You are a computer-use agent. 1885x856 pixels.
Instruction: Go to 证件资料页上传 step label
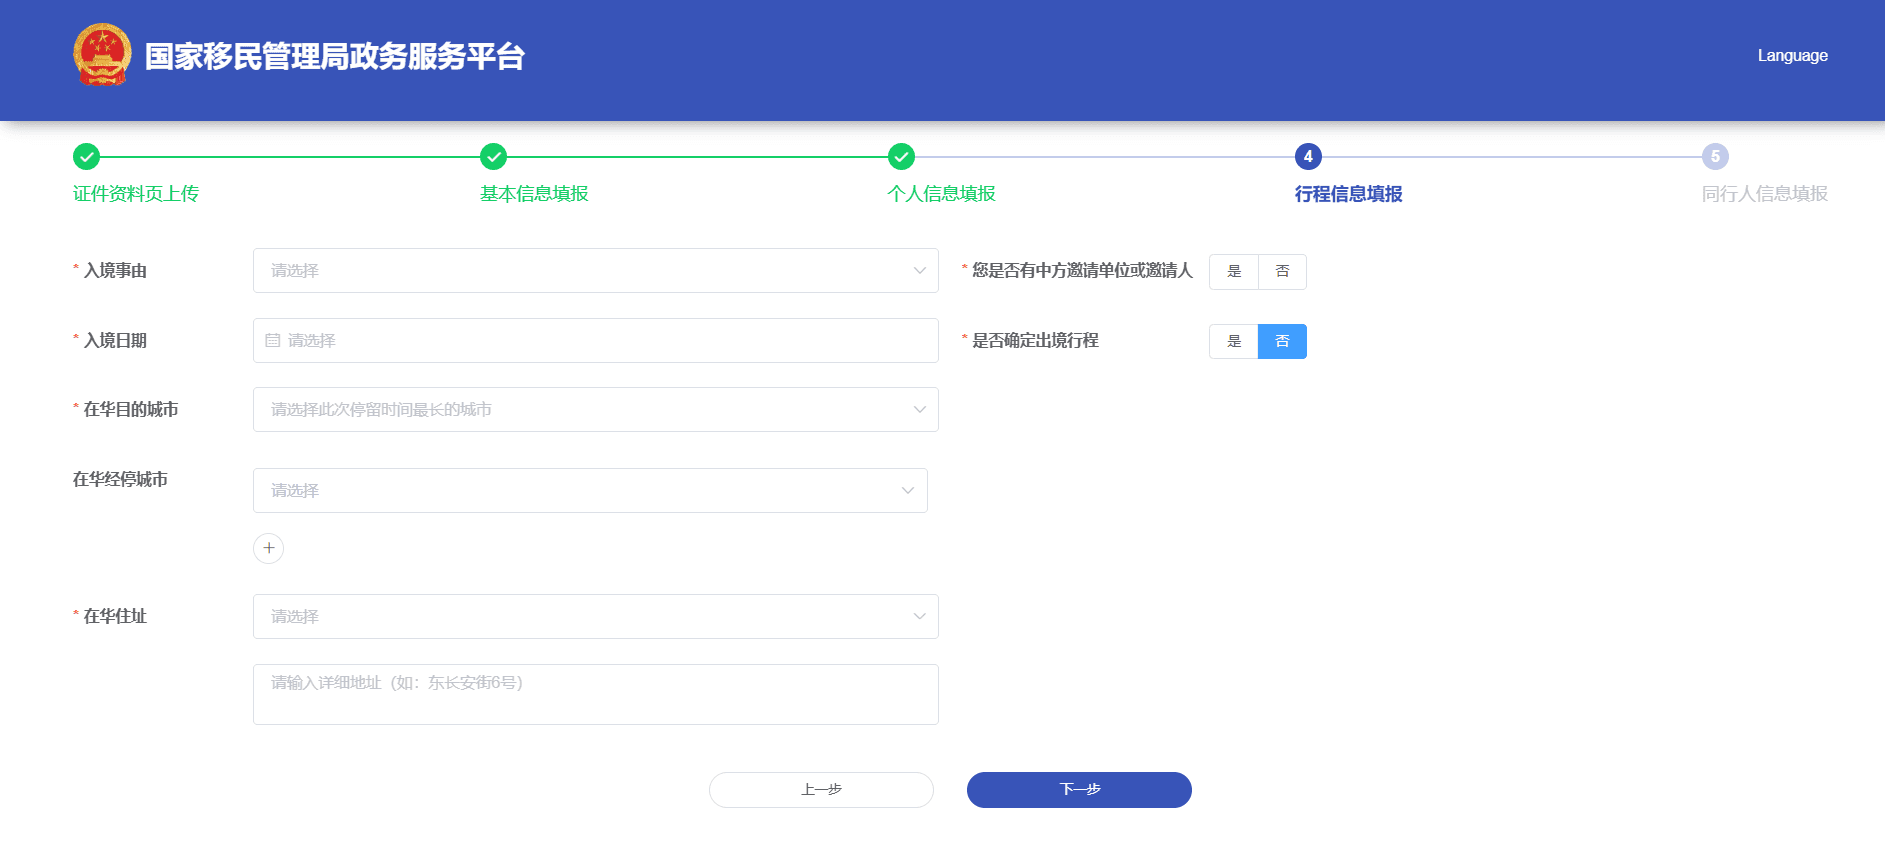click(136, 194)
